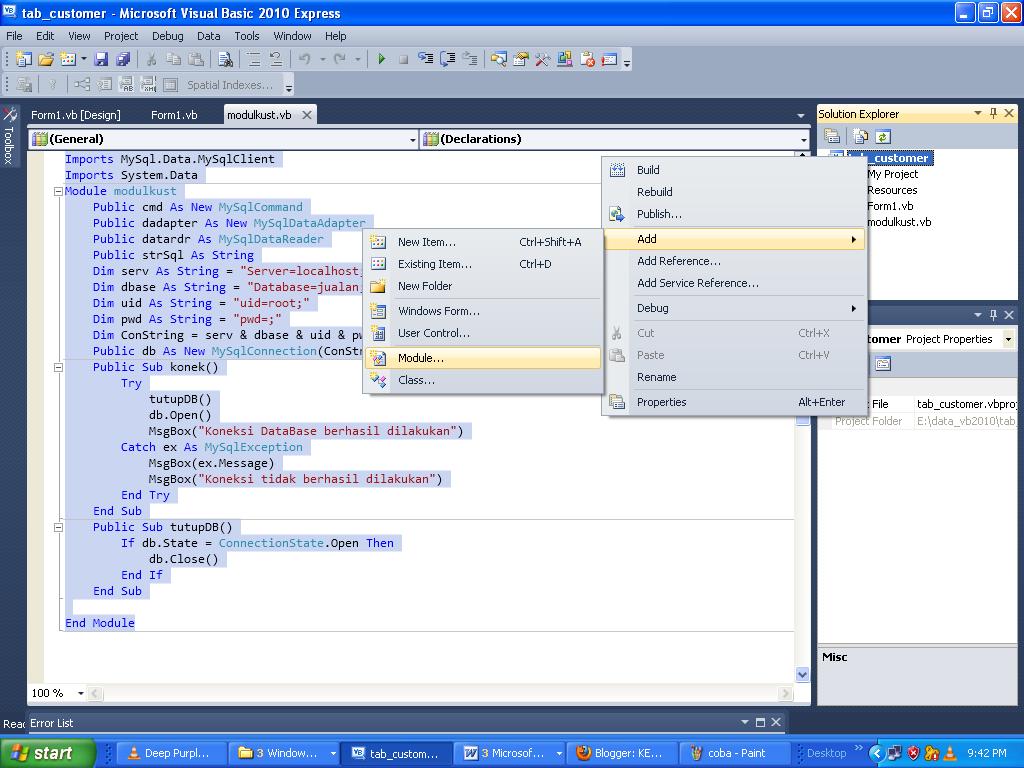
Task: Open the Debug menu in the menu bar
Action: click(x=167, y=36)
